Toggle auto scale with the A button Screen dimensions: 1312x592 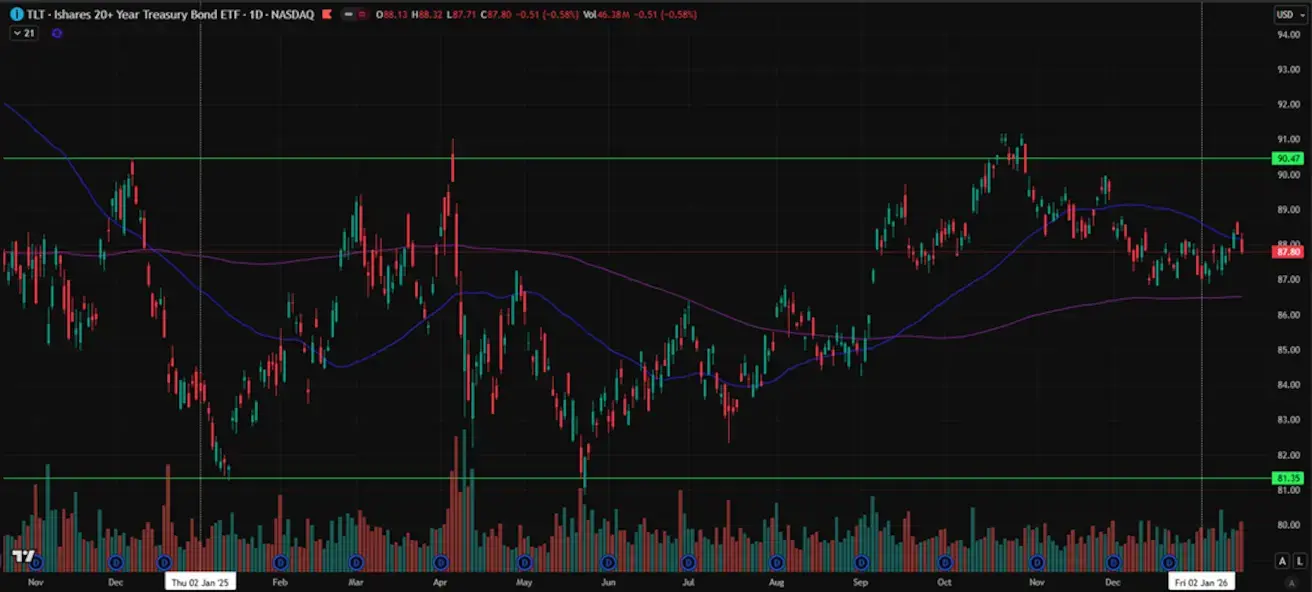pyautogui.click(x=1284, y=561)
